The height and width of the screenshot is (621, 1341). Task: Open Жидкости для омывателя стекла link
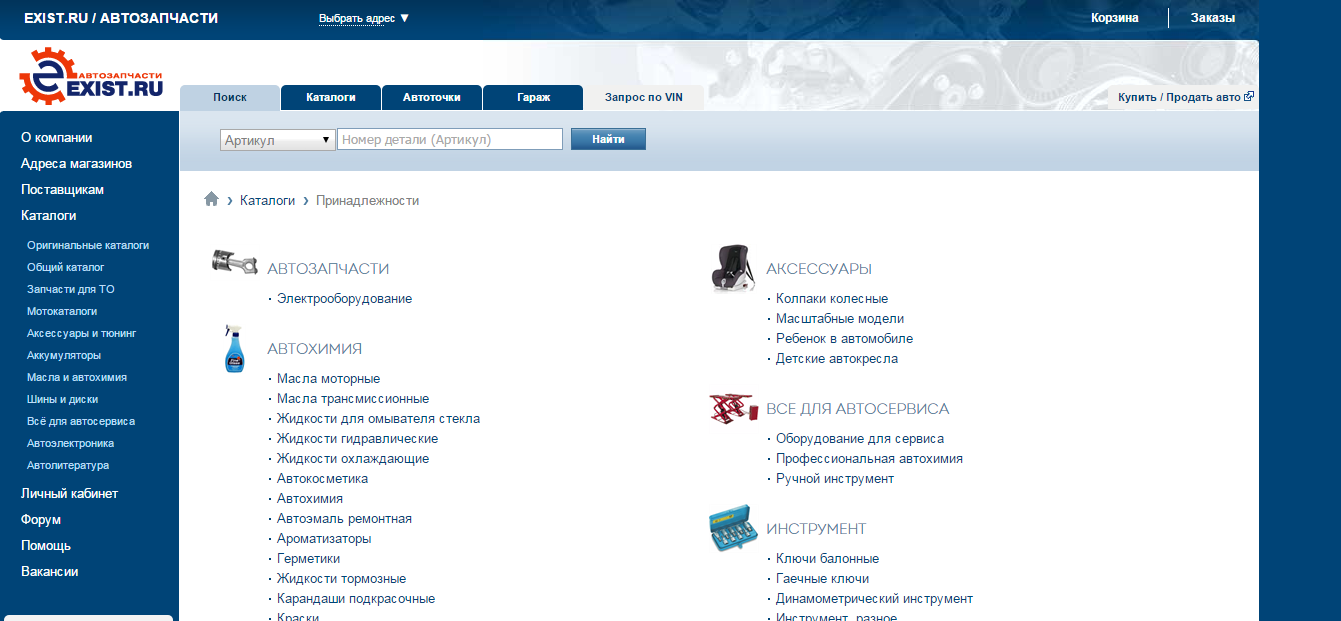tap(378, 418)
